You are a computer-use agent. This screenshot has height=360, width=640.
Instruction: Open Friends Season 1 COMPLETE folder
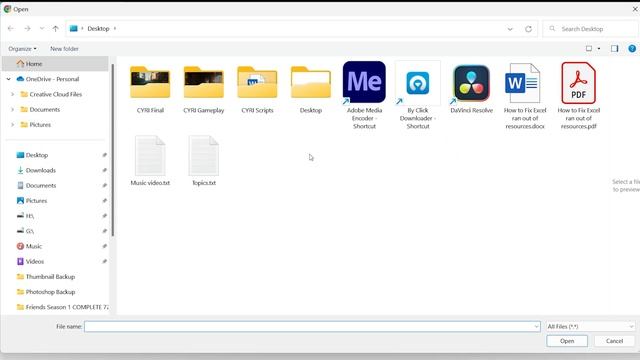pyautogui.click(x=63, y=307)
